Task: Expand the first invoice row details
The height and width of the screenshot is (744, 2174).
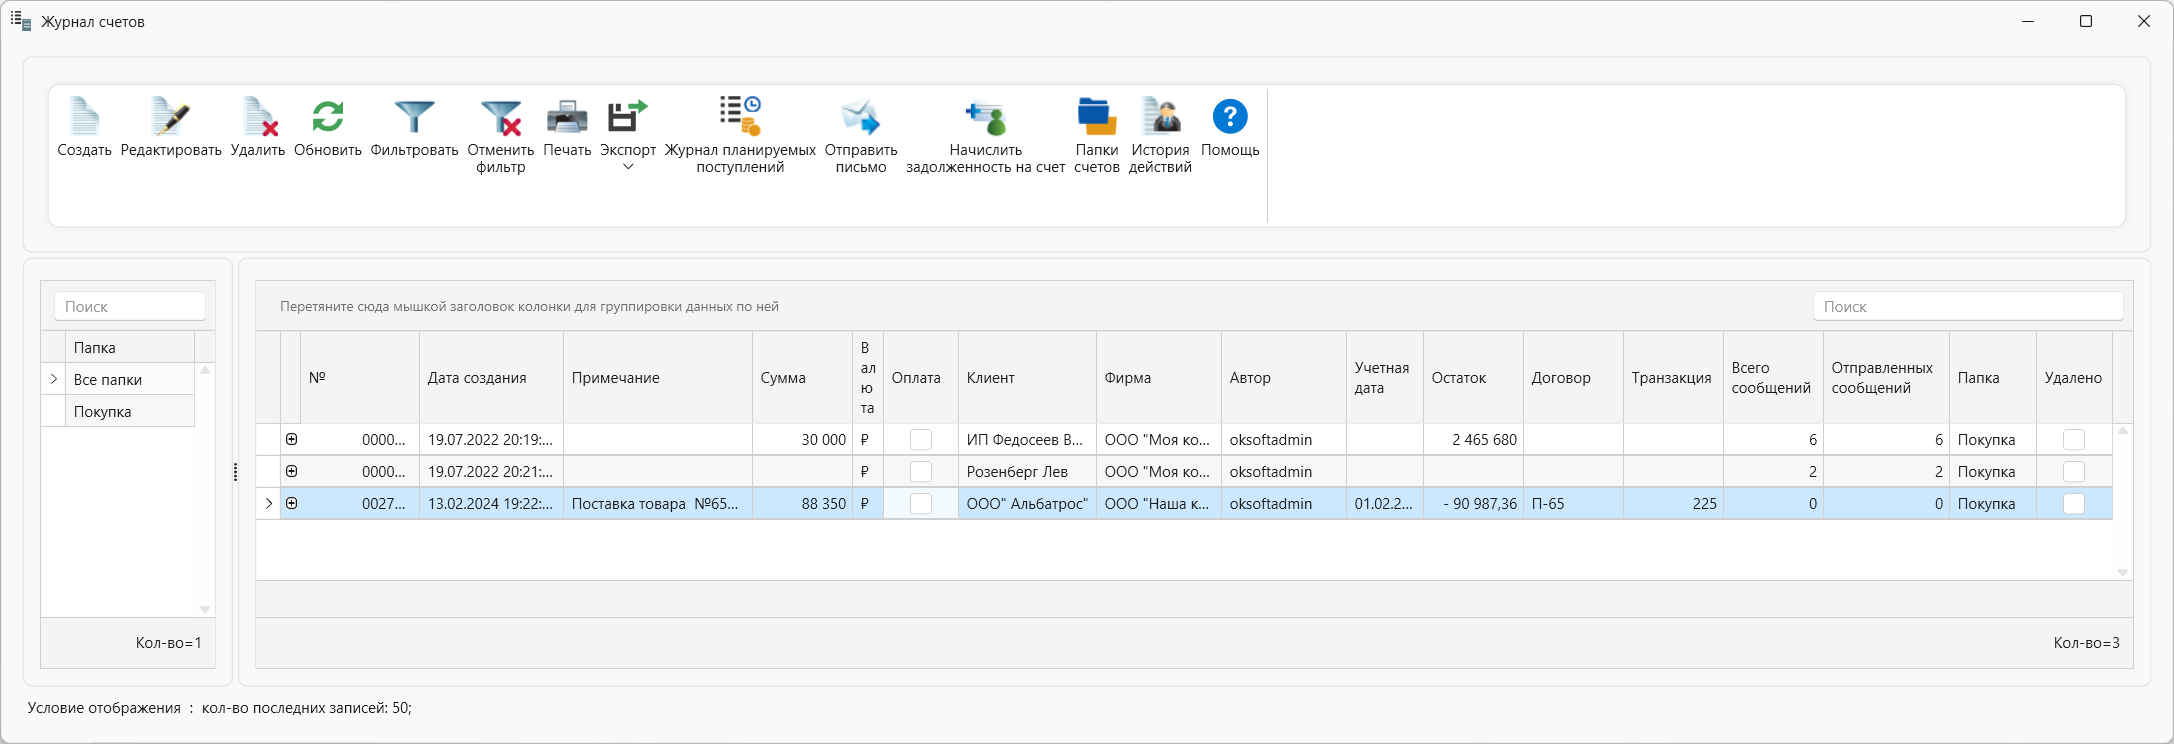Action: click(292, 440)
